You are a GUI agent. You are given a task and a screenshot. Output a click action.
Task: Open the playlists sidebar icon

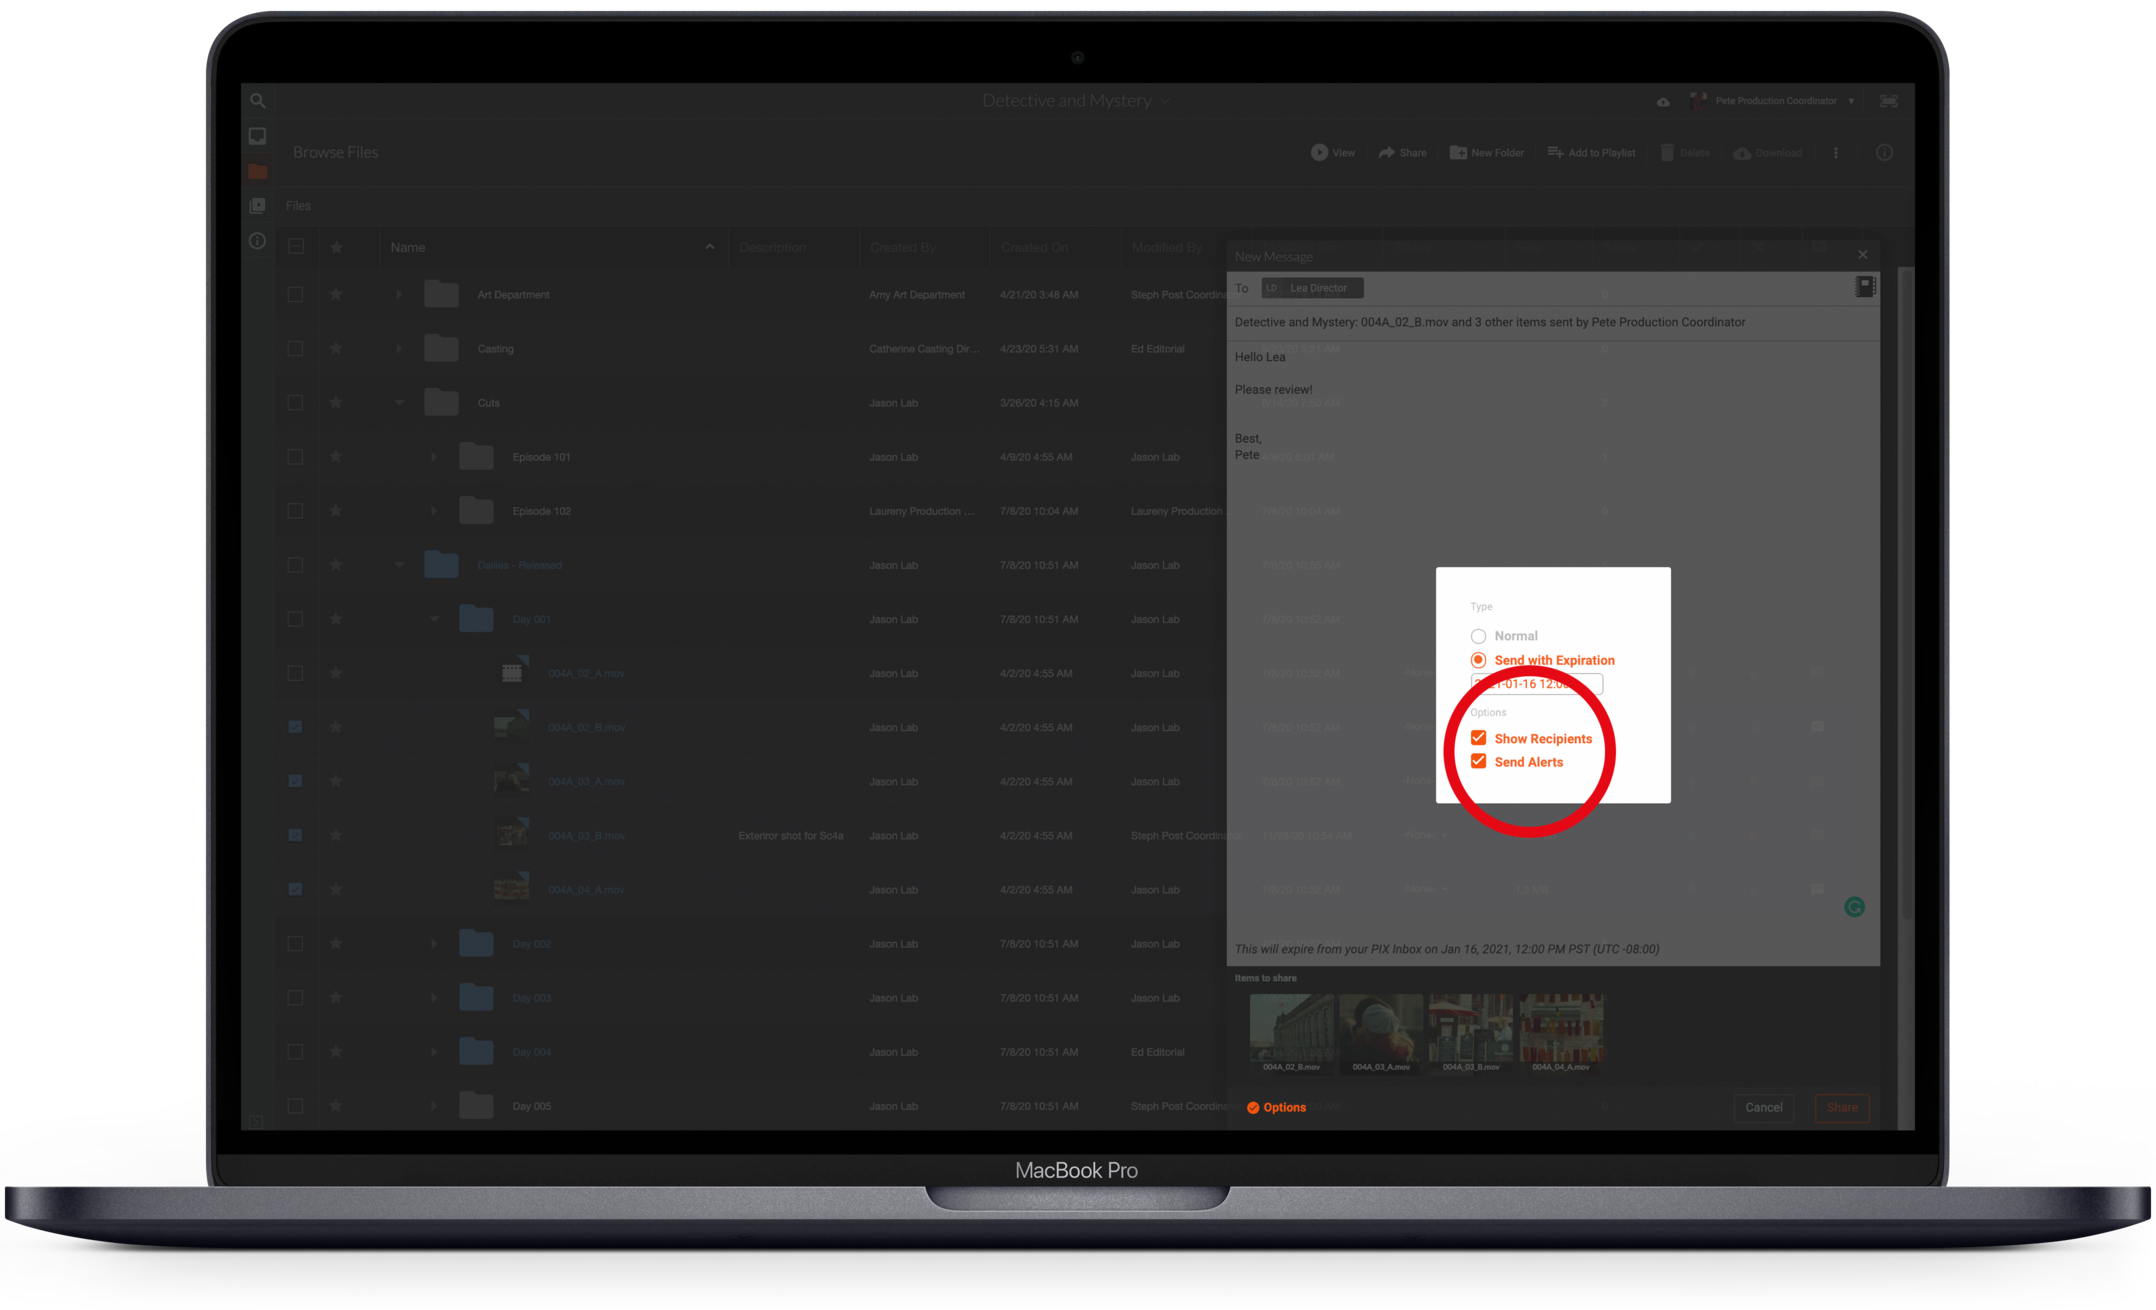pos(258,205)
